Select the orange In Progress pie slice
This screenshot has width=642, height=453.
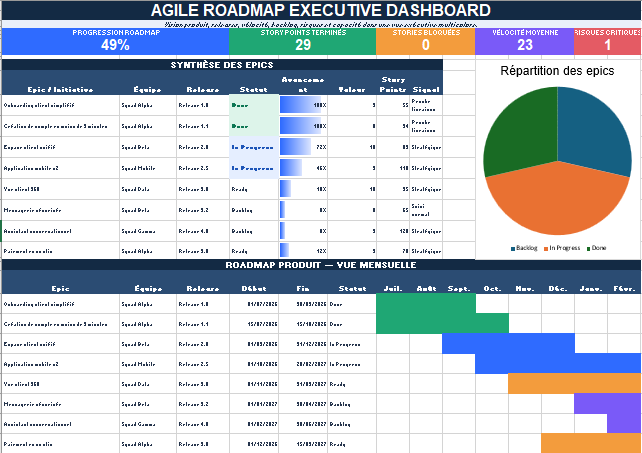(557, 201)
